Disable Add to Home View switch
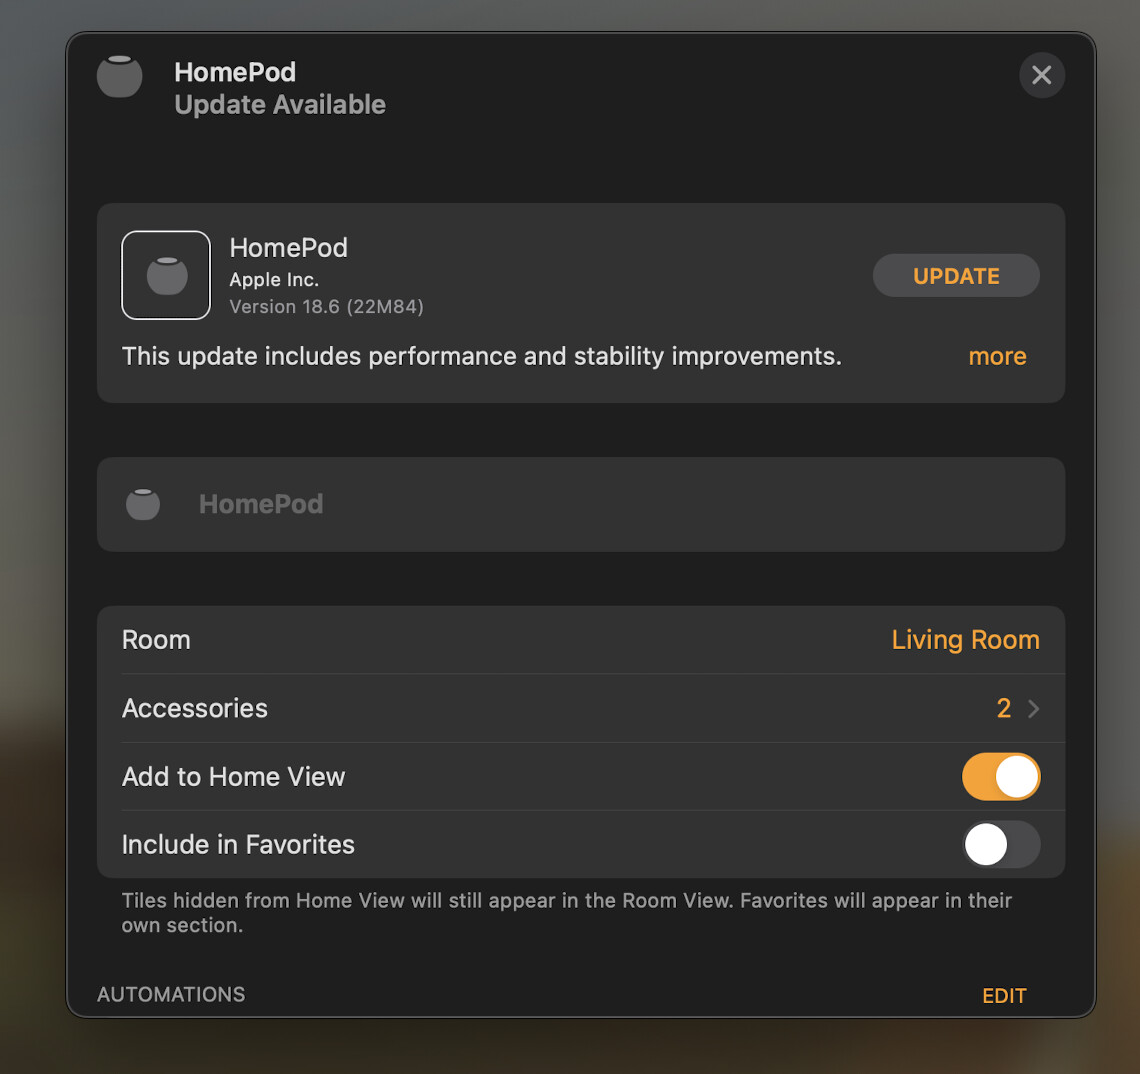Image resolution: width=1140 pixels, height=1074 pixels. tap(1000, 777)
